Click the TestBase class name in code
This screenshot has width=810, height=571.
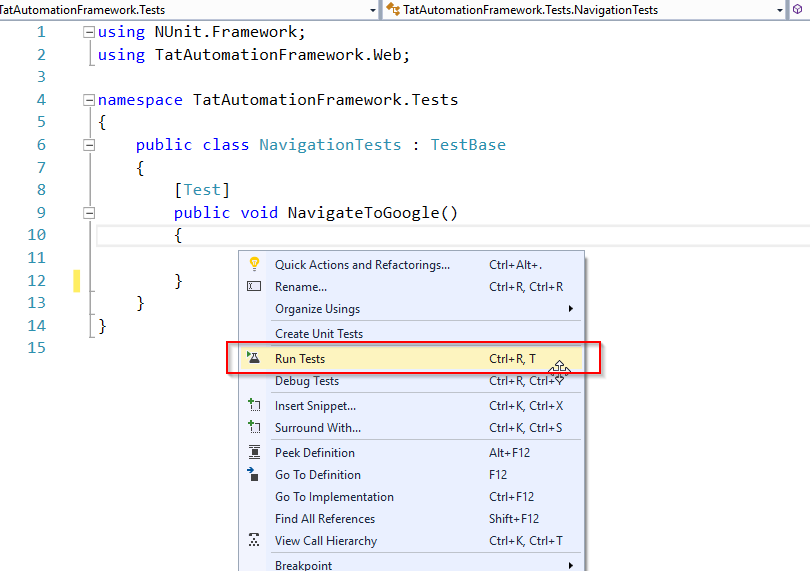(468, 145)
